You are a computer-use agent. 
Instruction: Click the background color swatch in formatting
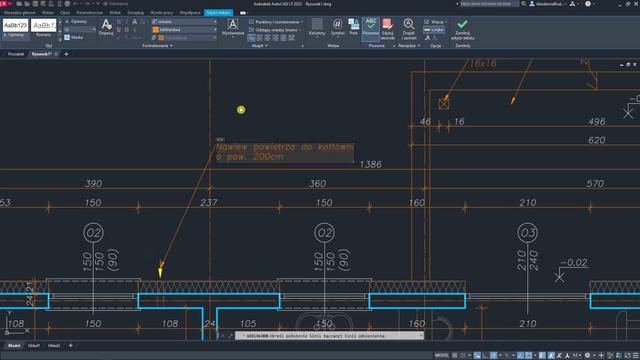[161, 38]
